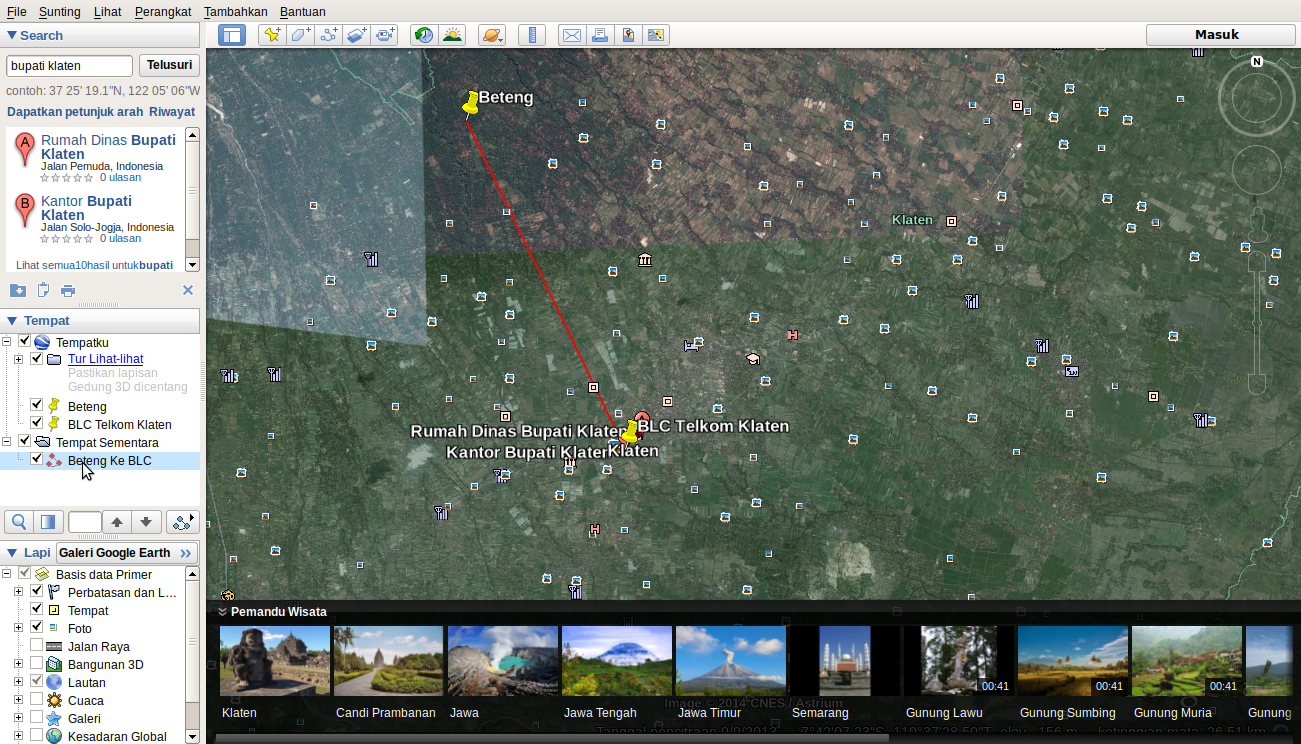Open the Lihat menu
This screenshot has width=1301, height=744.
pos(107,11)
